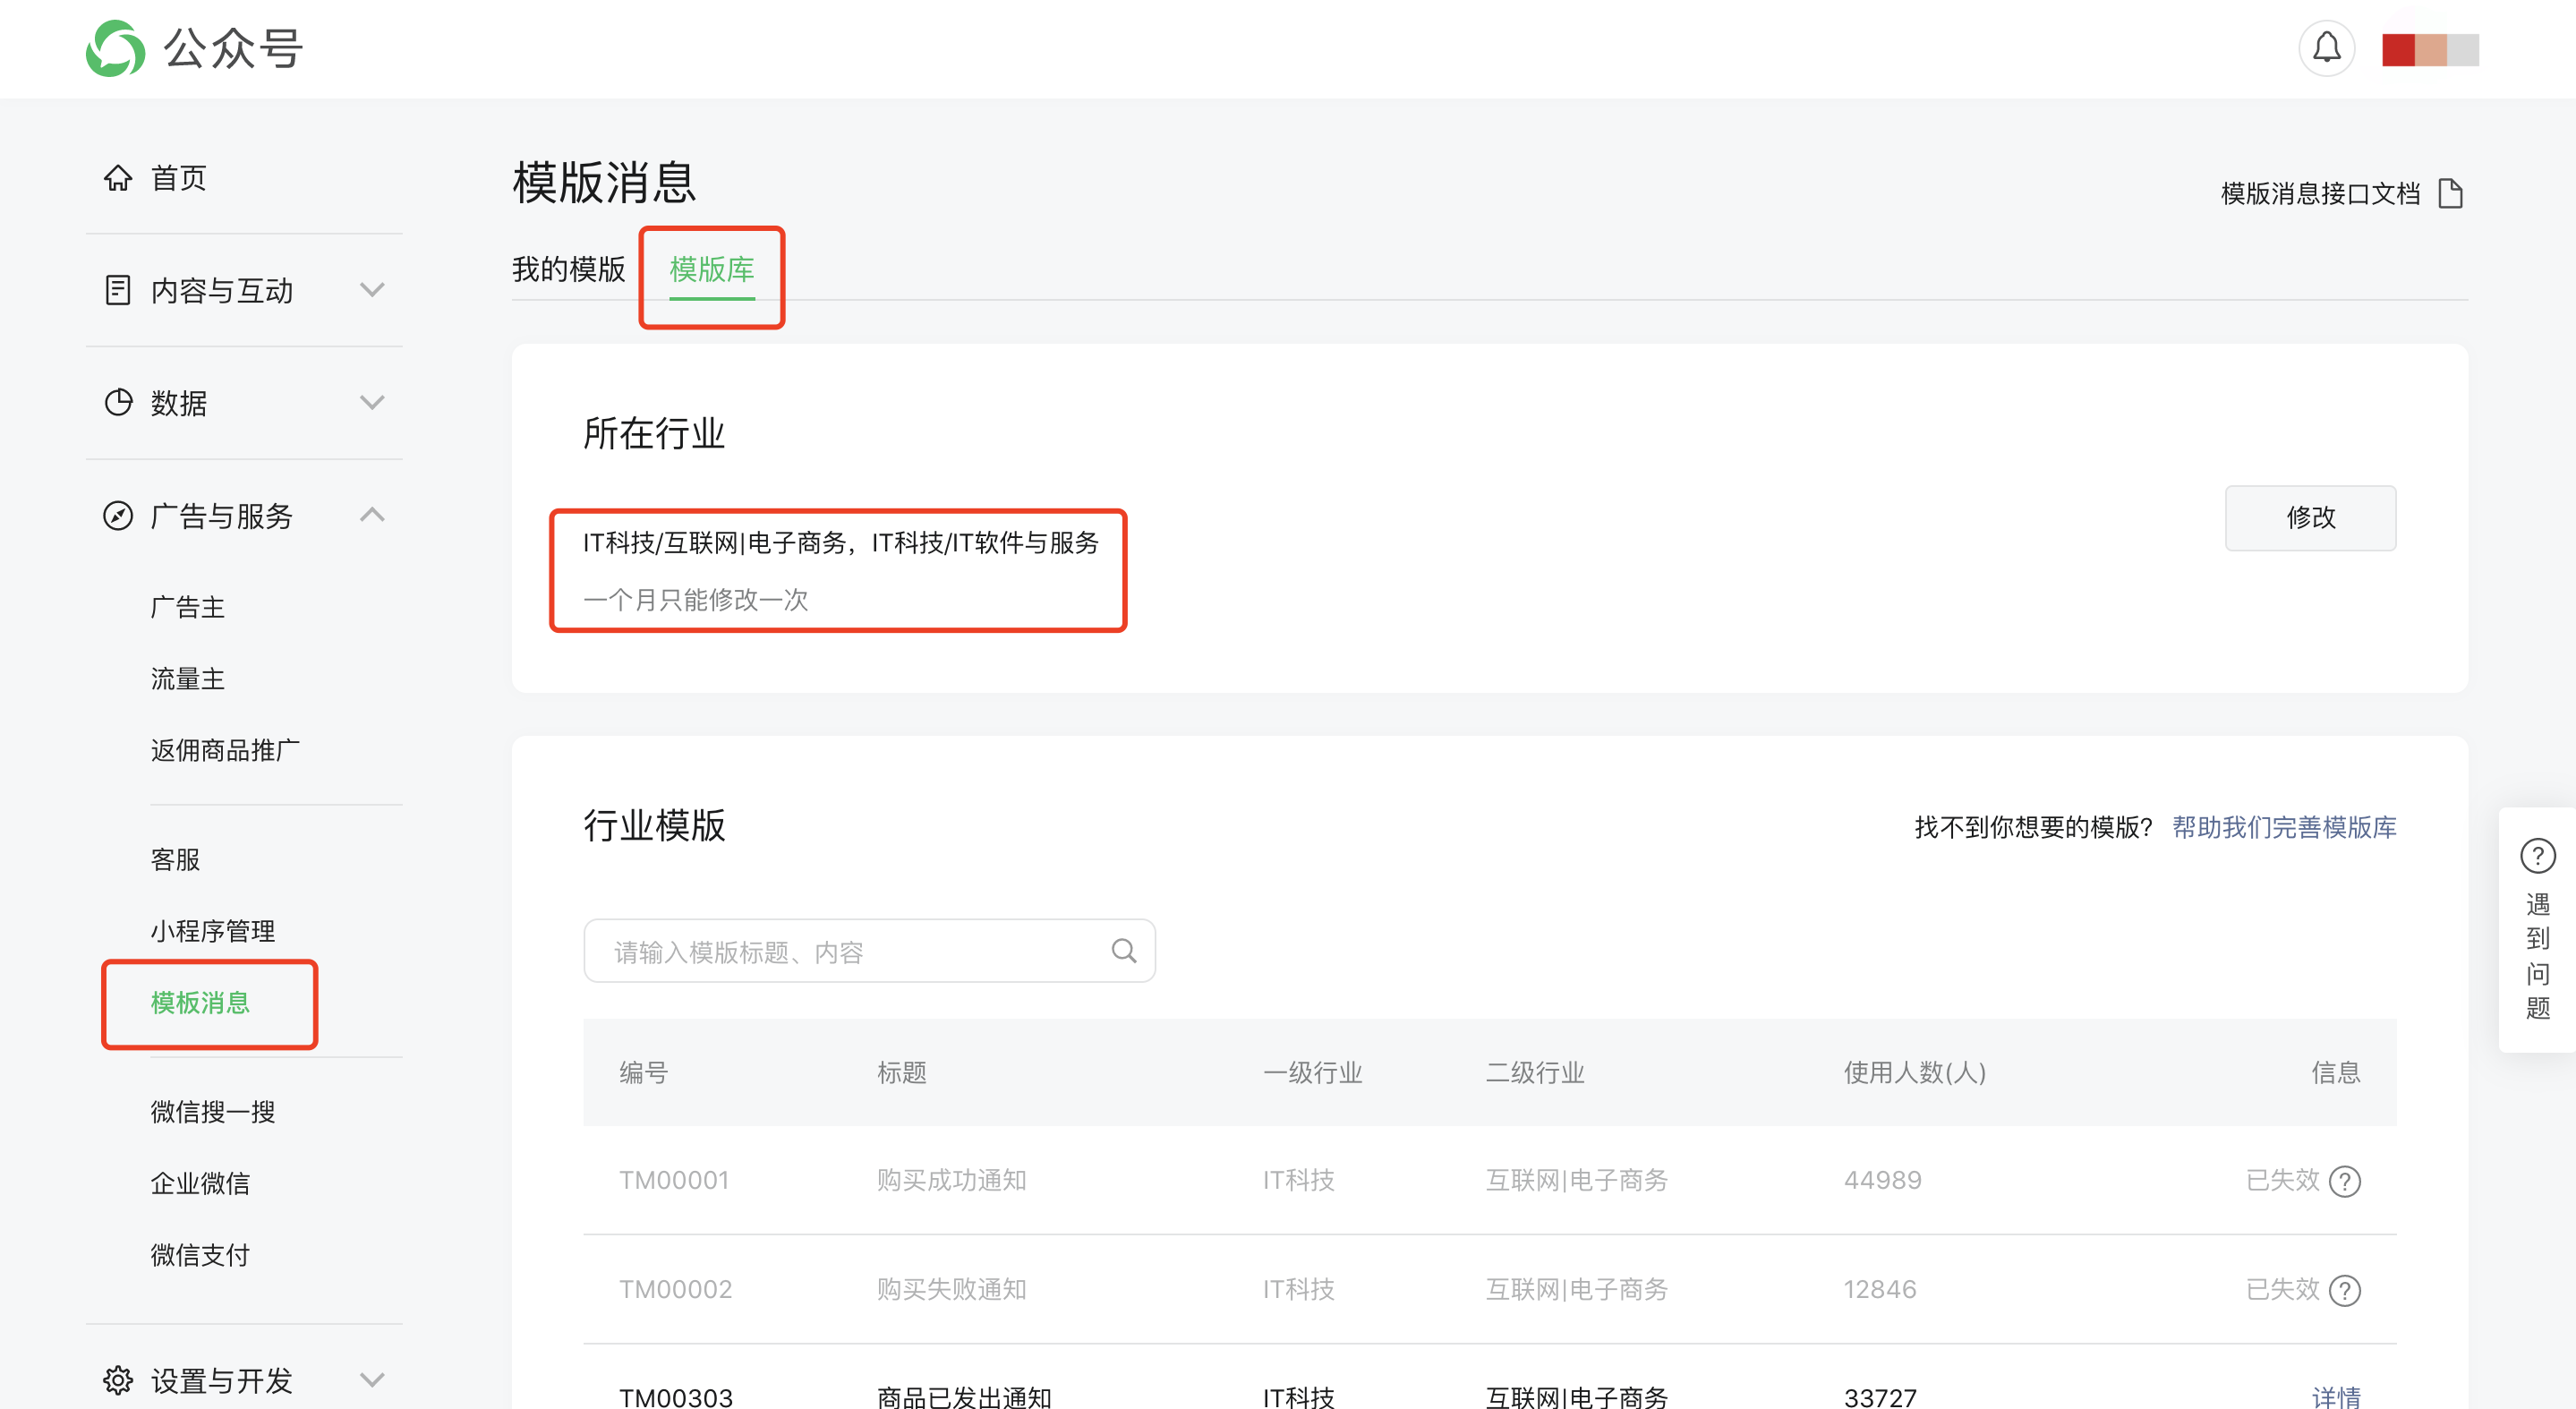Image resolution: width=2576 pixels, height=1409 pixels.
Task: Click the help icon next to TM00001 已失效
Action: [2344, 1181]
